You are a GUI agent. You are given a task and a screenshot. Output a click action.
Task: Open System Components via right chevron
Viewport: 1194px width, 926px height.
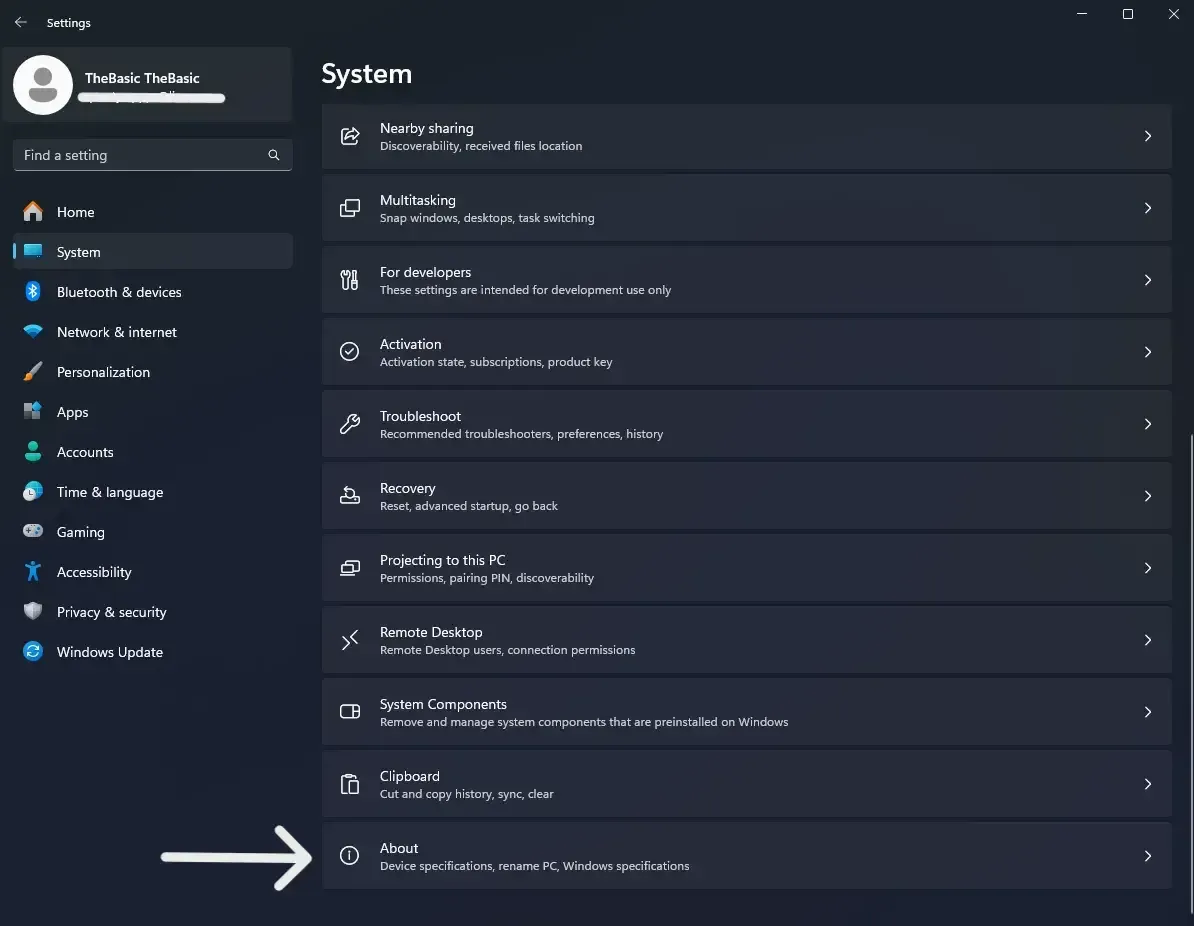[1148, 712]
